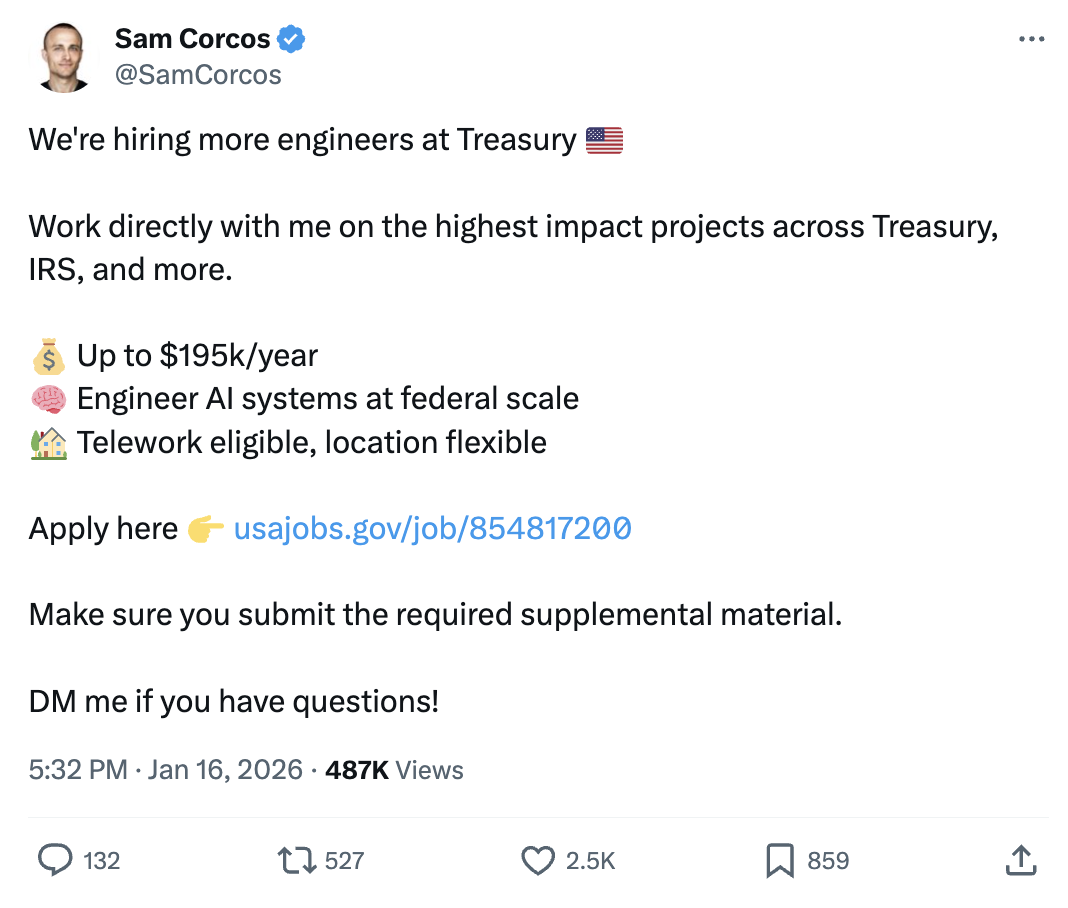Open the more options menu with the three dots
This screenshot has height=908, width=1068.
click(1032, 38)
